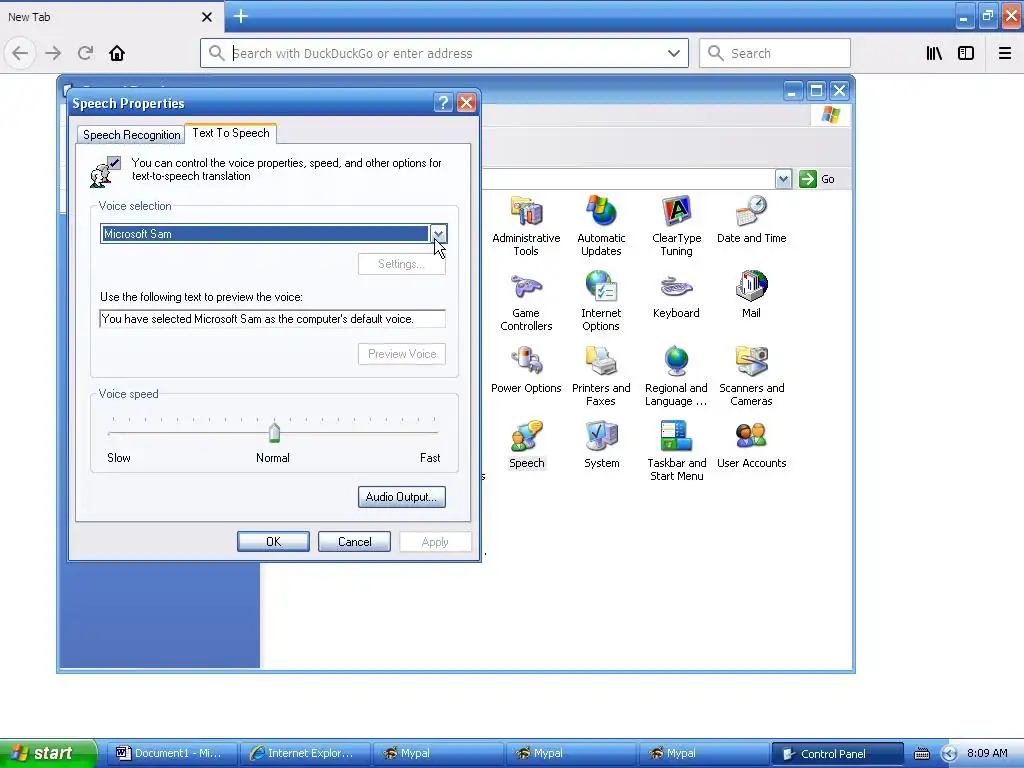This screenshot has height=768, width=1024.
Task: Click the green Go arrow in Control Panel
Action: (x=808, y=179)
